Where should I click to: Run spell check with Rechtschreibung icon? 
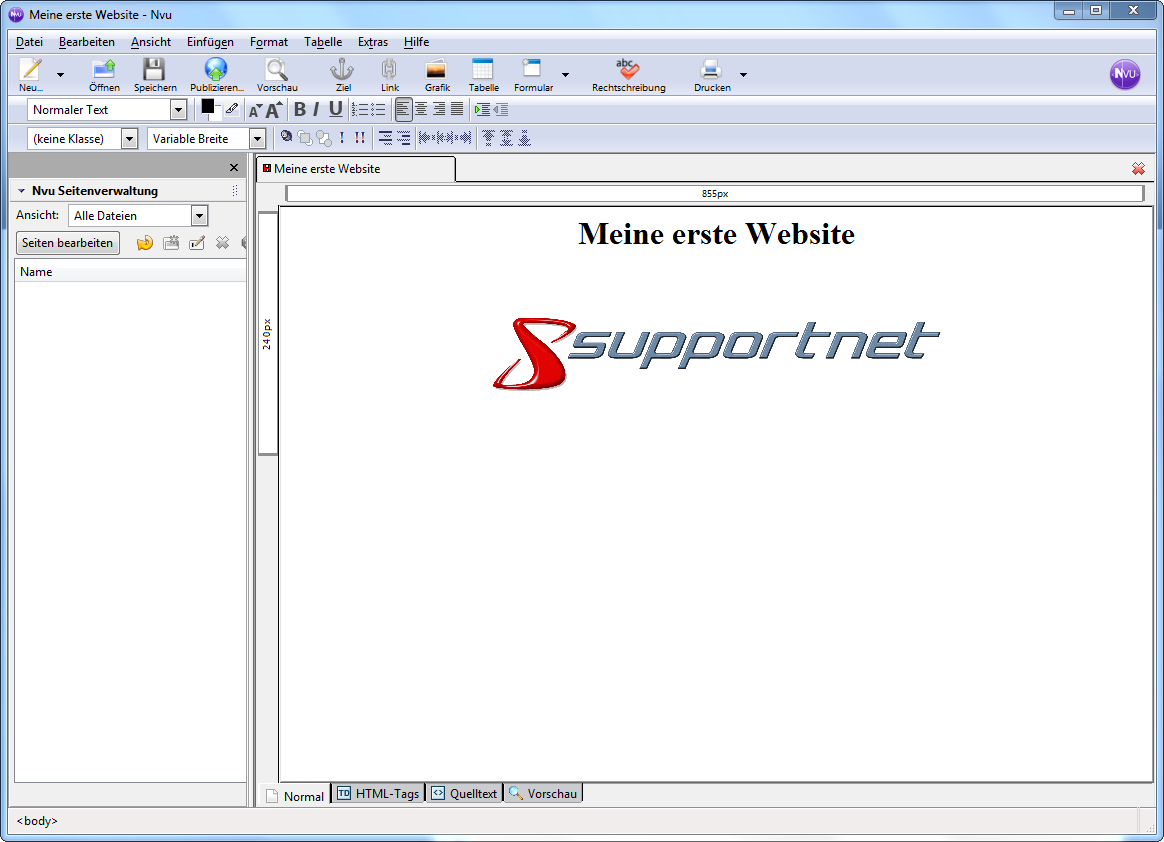[x=628, y=74]
